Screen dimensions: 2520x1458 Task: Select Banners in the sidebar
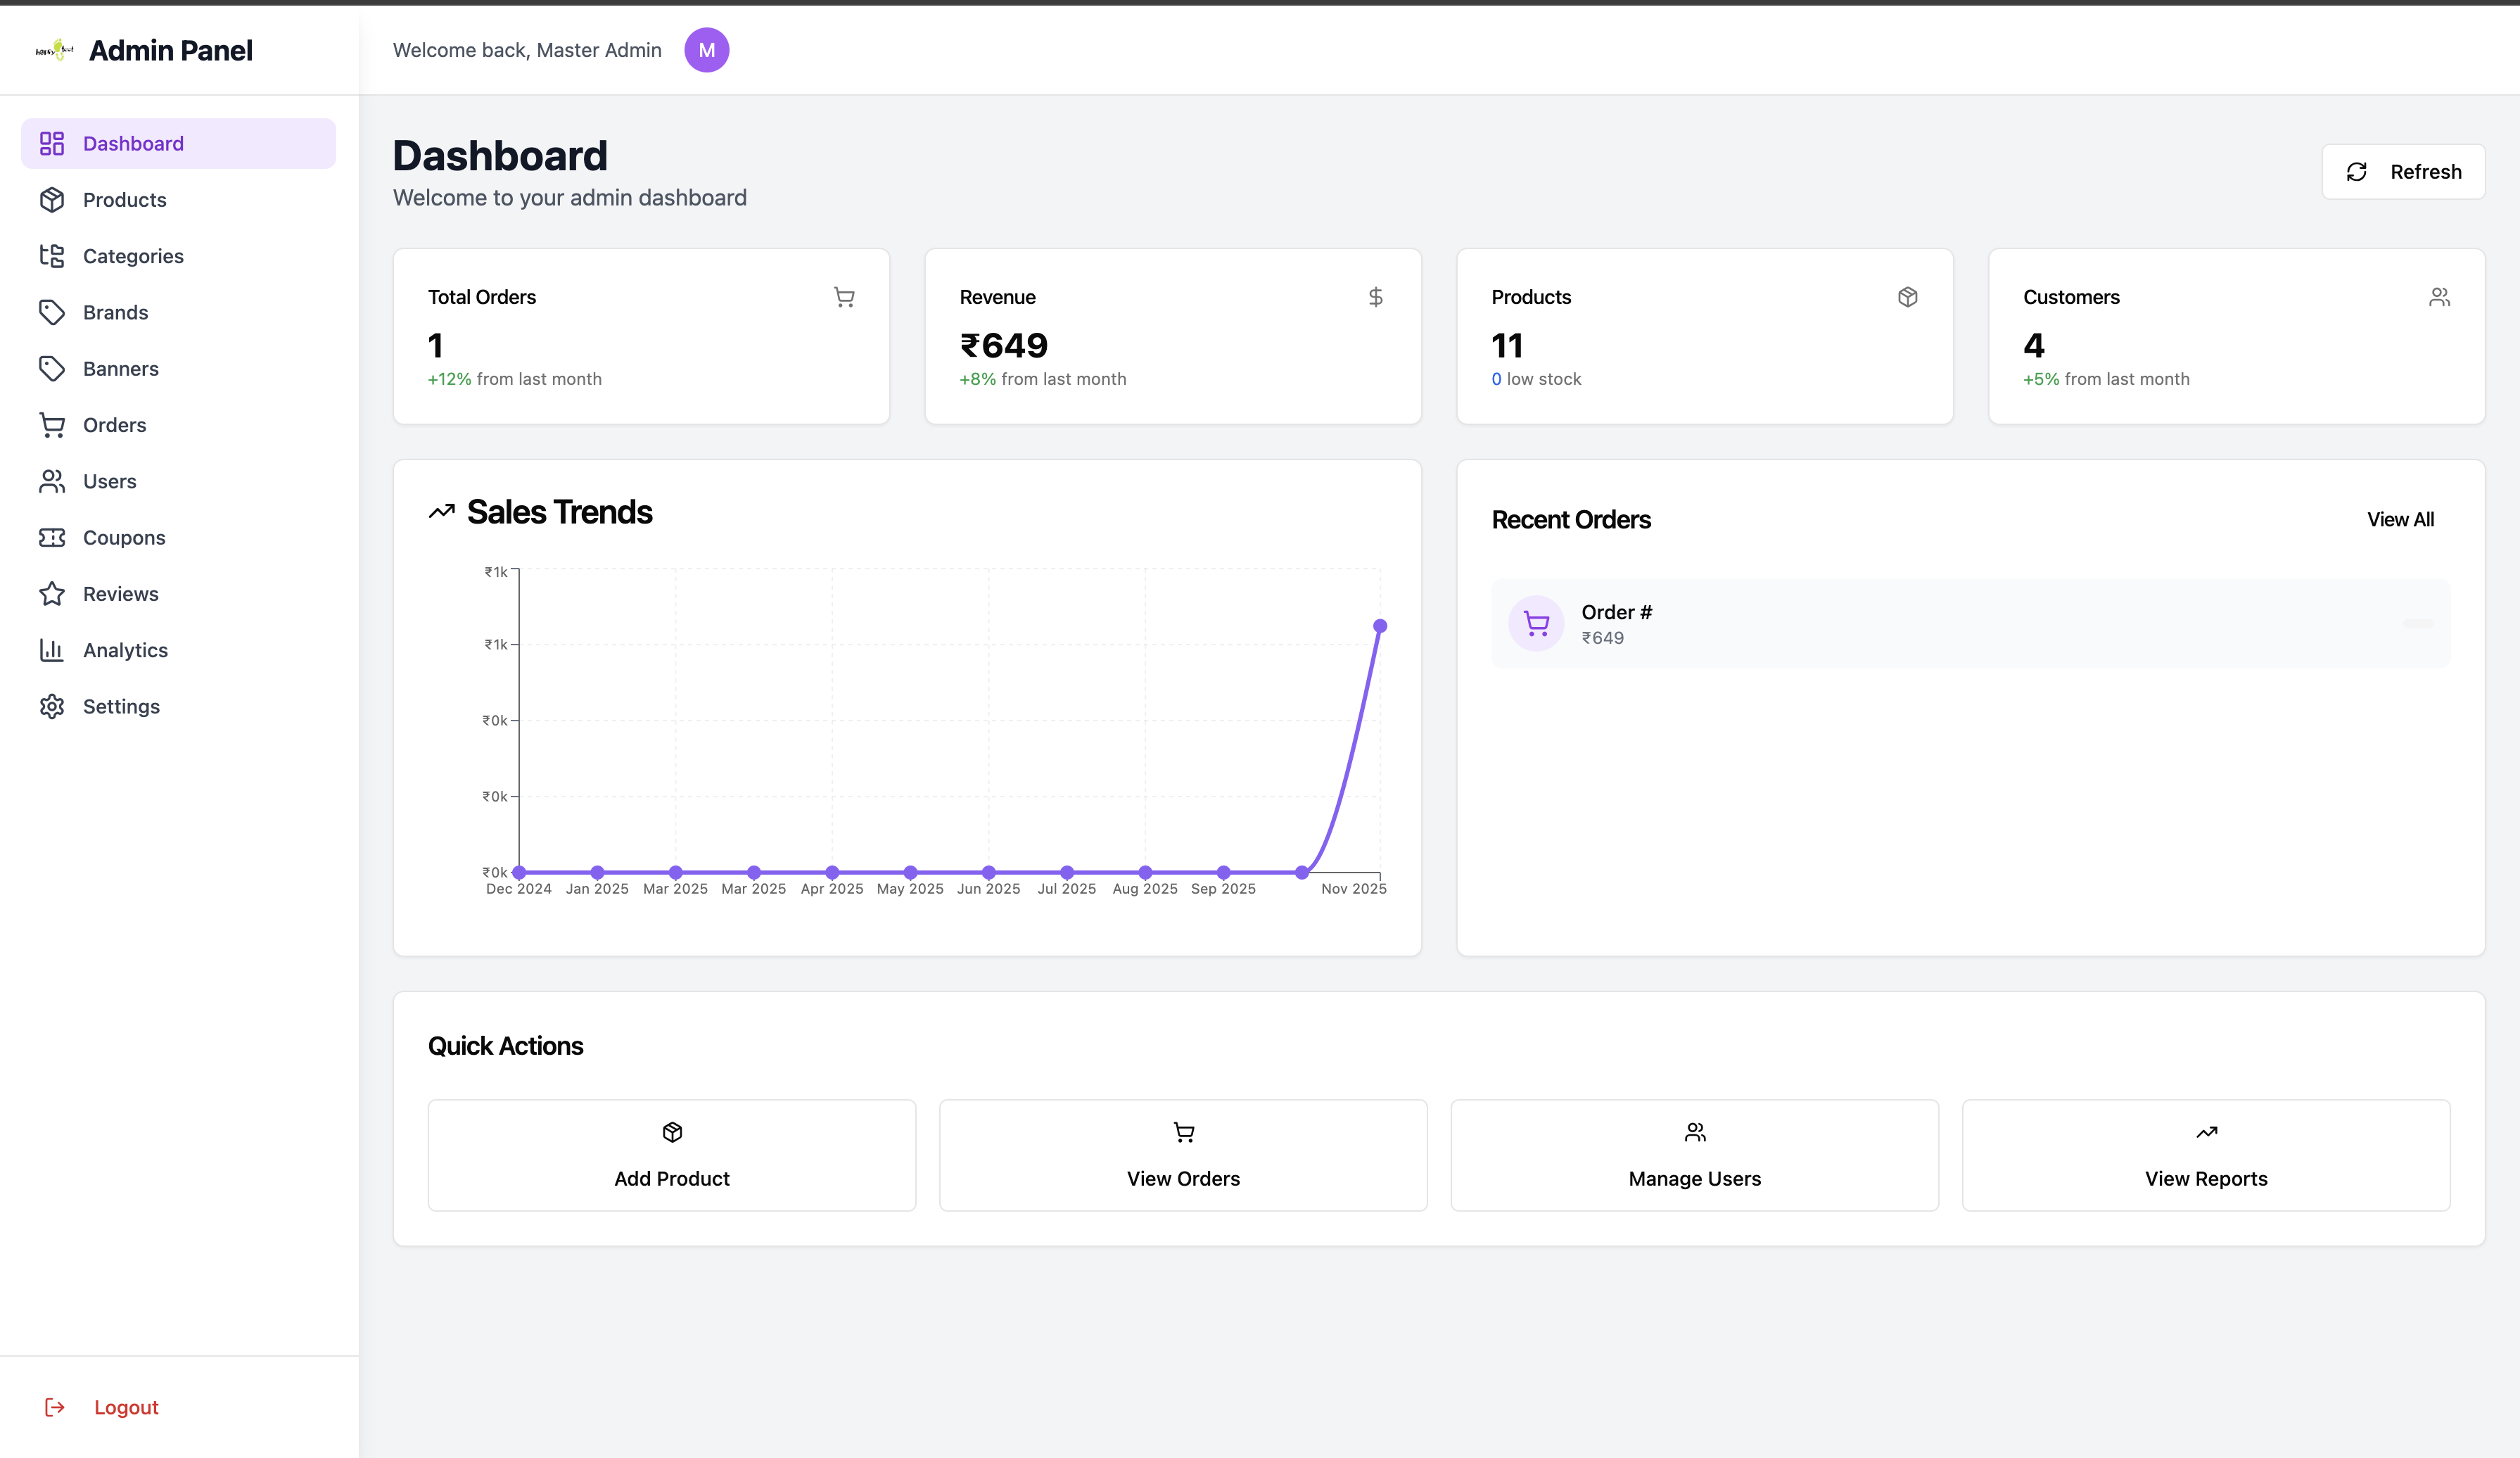click(120, 369)
